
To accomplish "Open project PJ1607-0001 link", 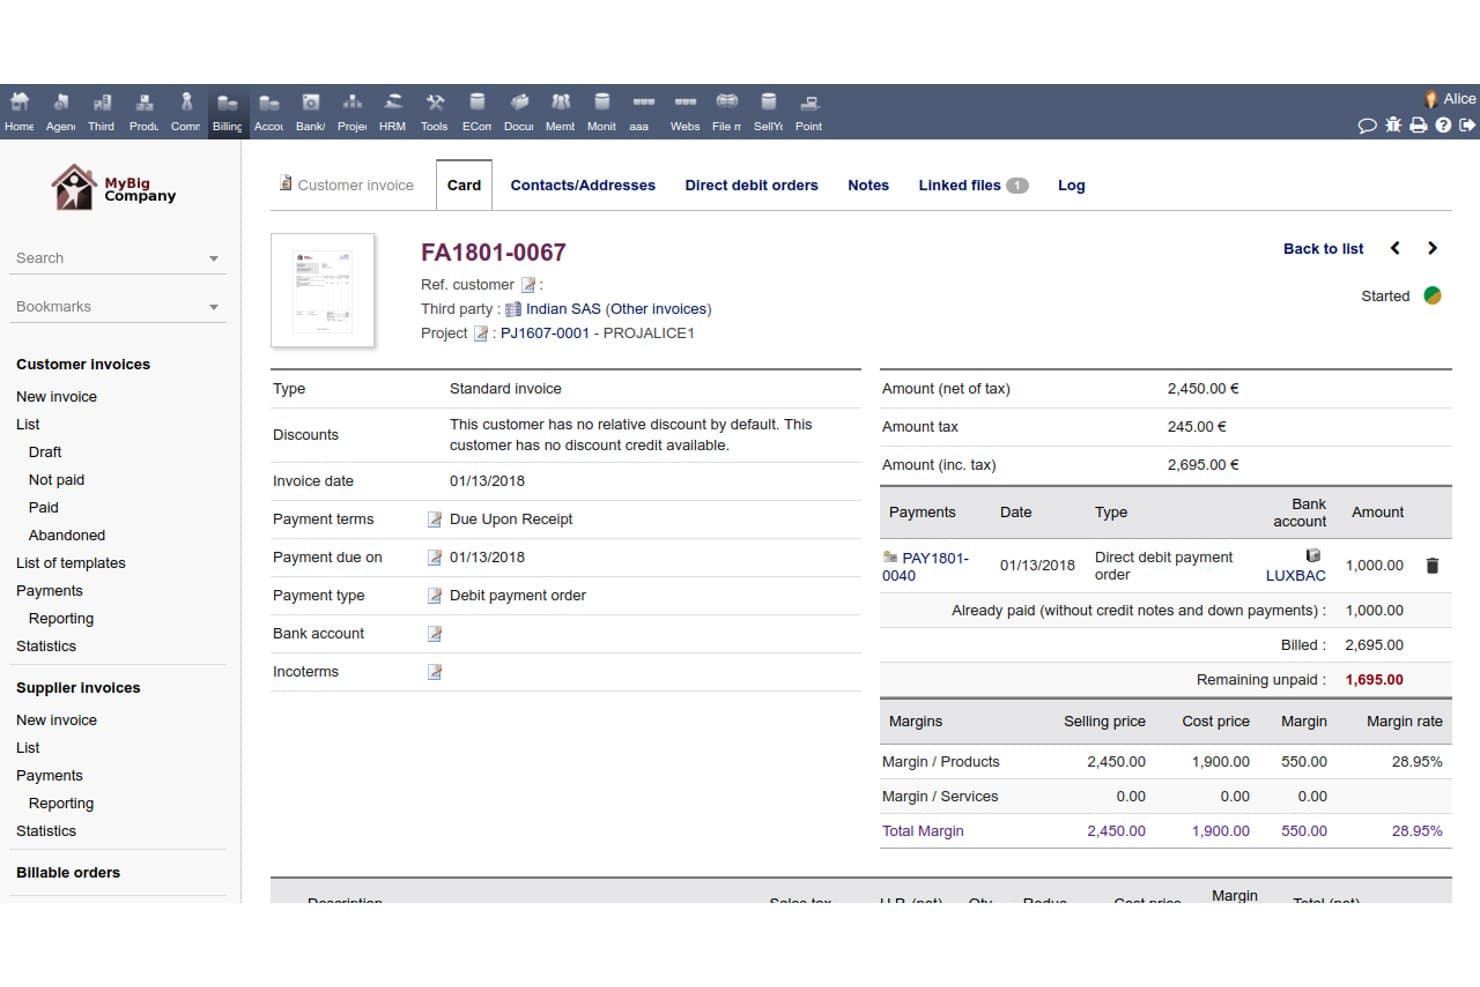I will tap(545, 333).
